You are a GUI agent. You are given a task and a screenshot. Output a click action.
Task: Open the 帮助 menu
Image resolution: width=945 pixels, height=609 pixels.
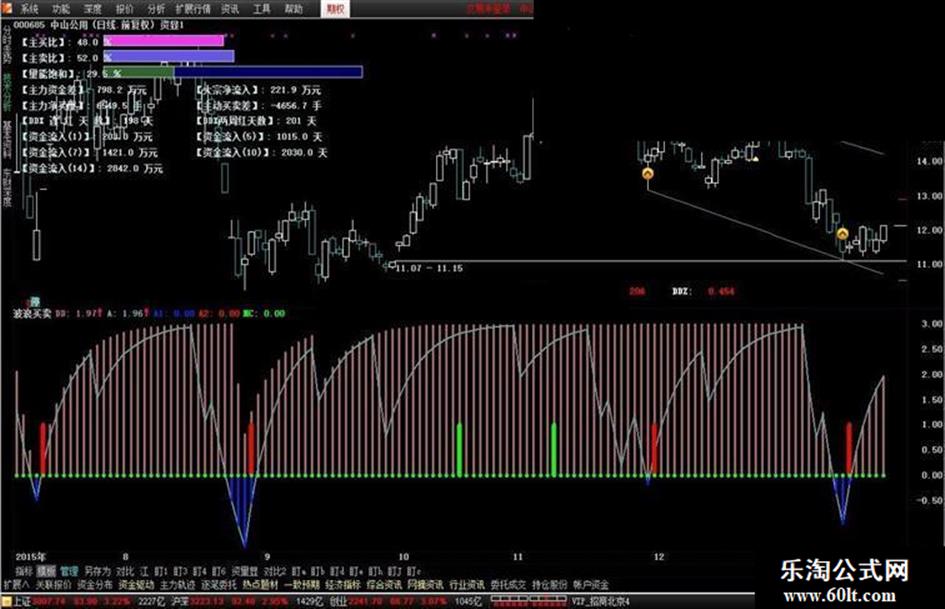coord(294,9)
